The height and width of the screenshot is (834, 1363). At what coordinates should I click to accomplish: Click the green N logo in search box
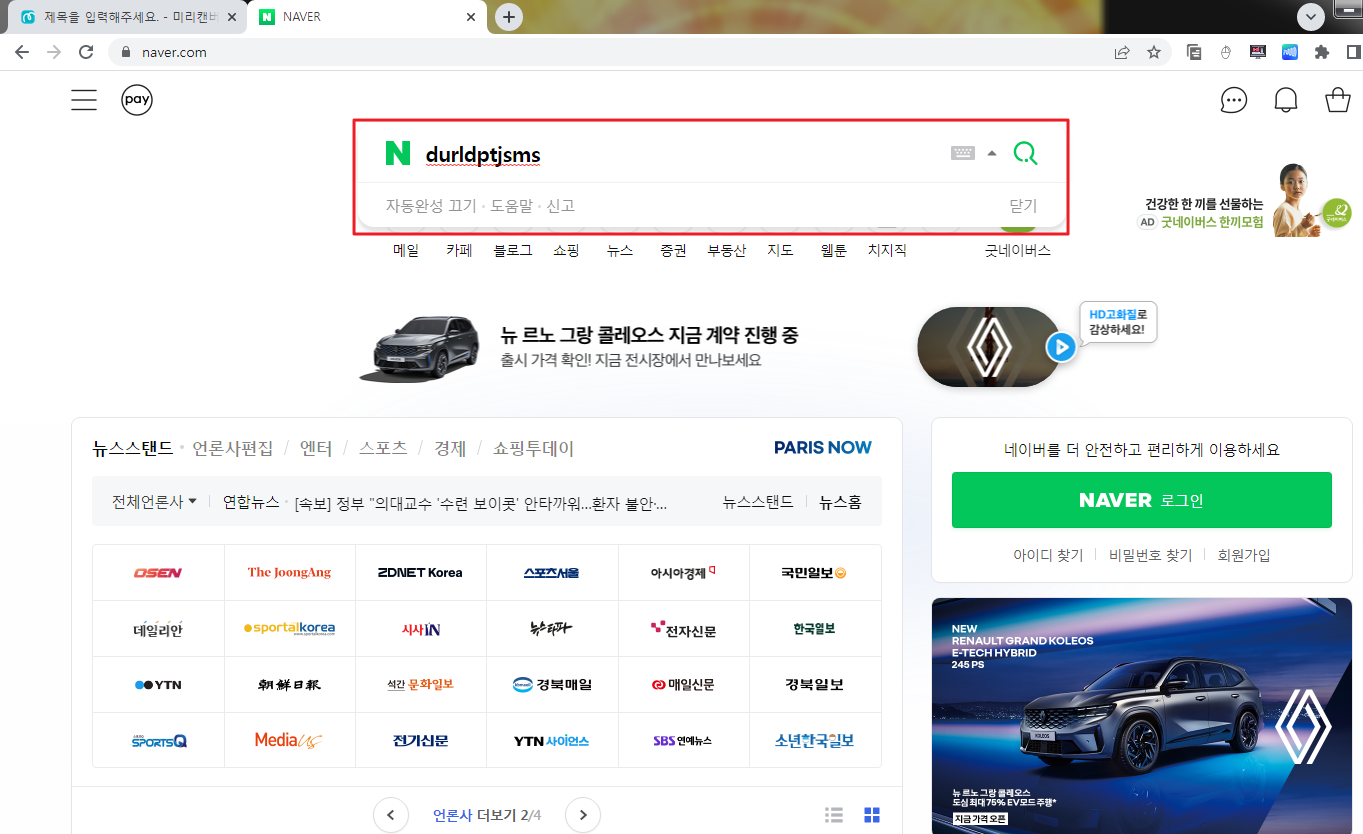tap(398, 153)
